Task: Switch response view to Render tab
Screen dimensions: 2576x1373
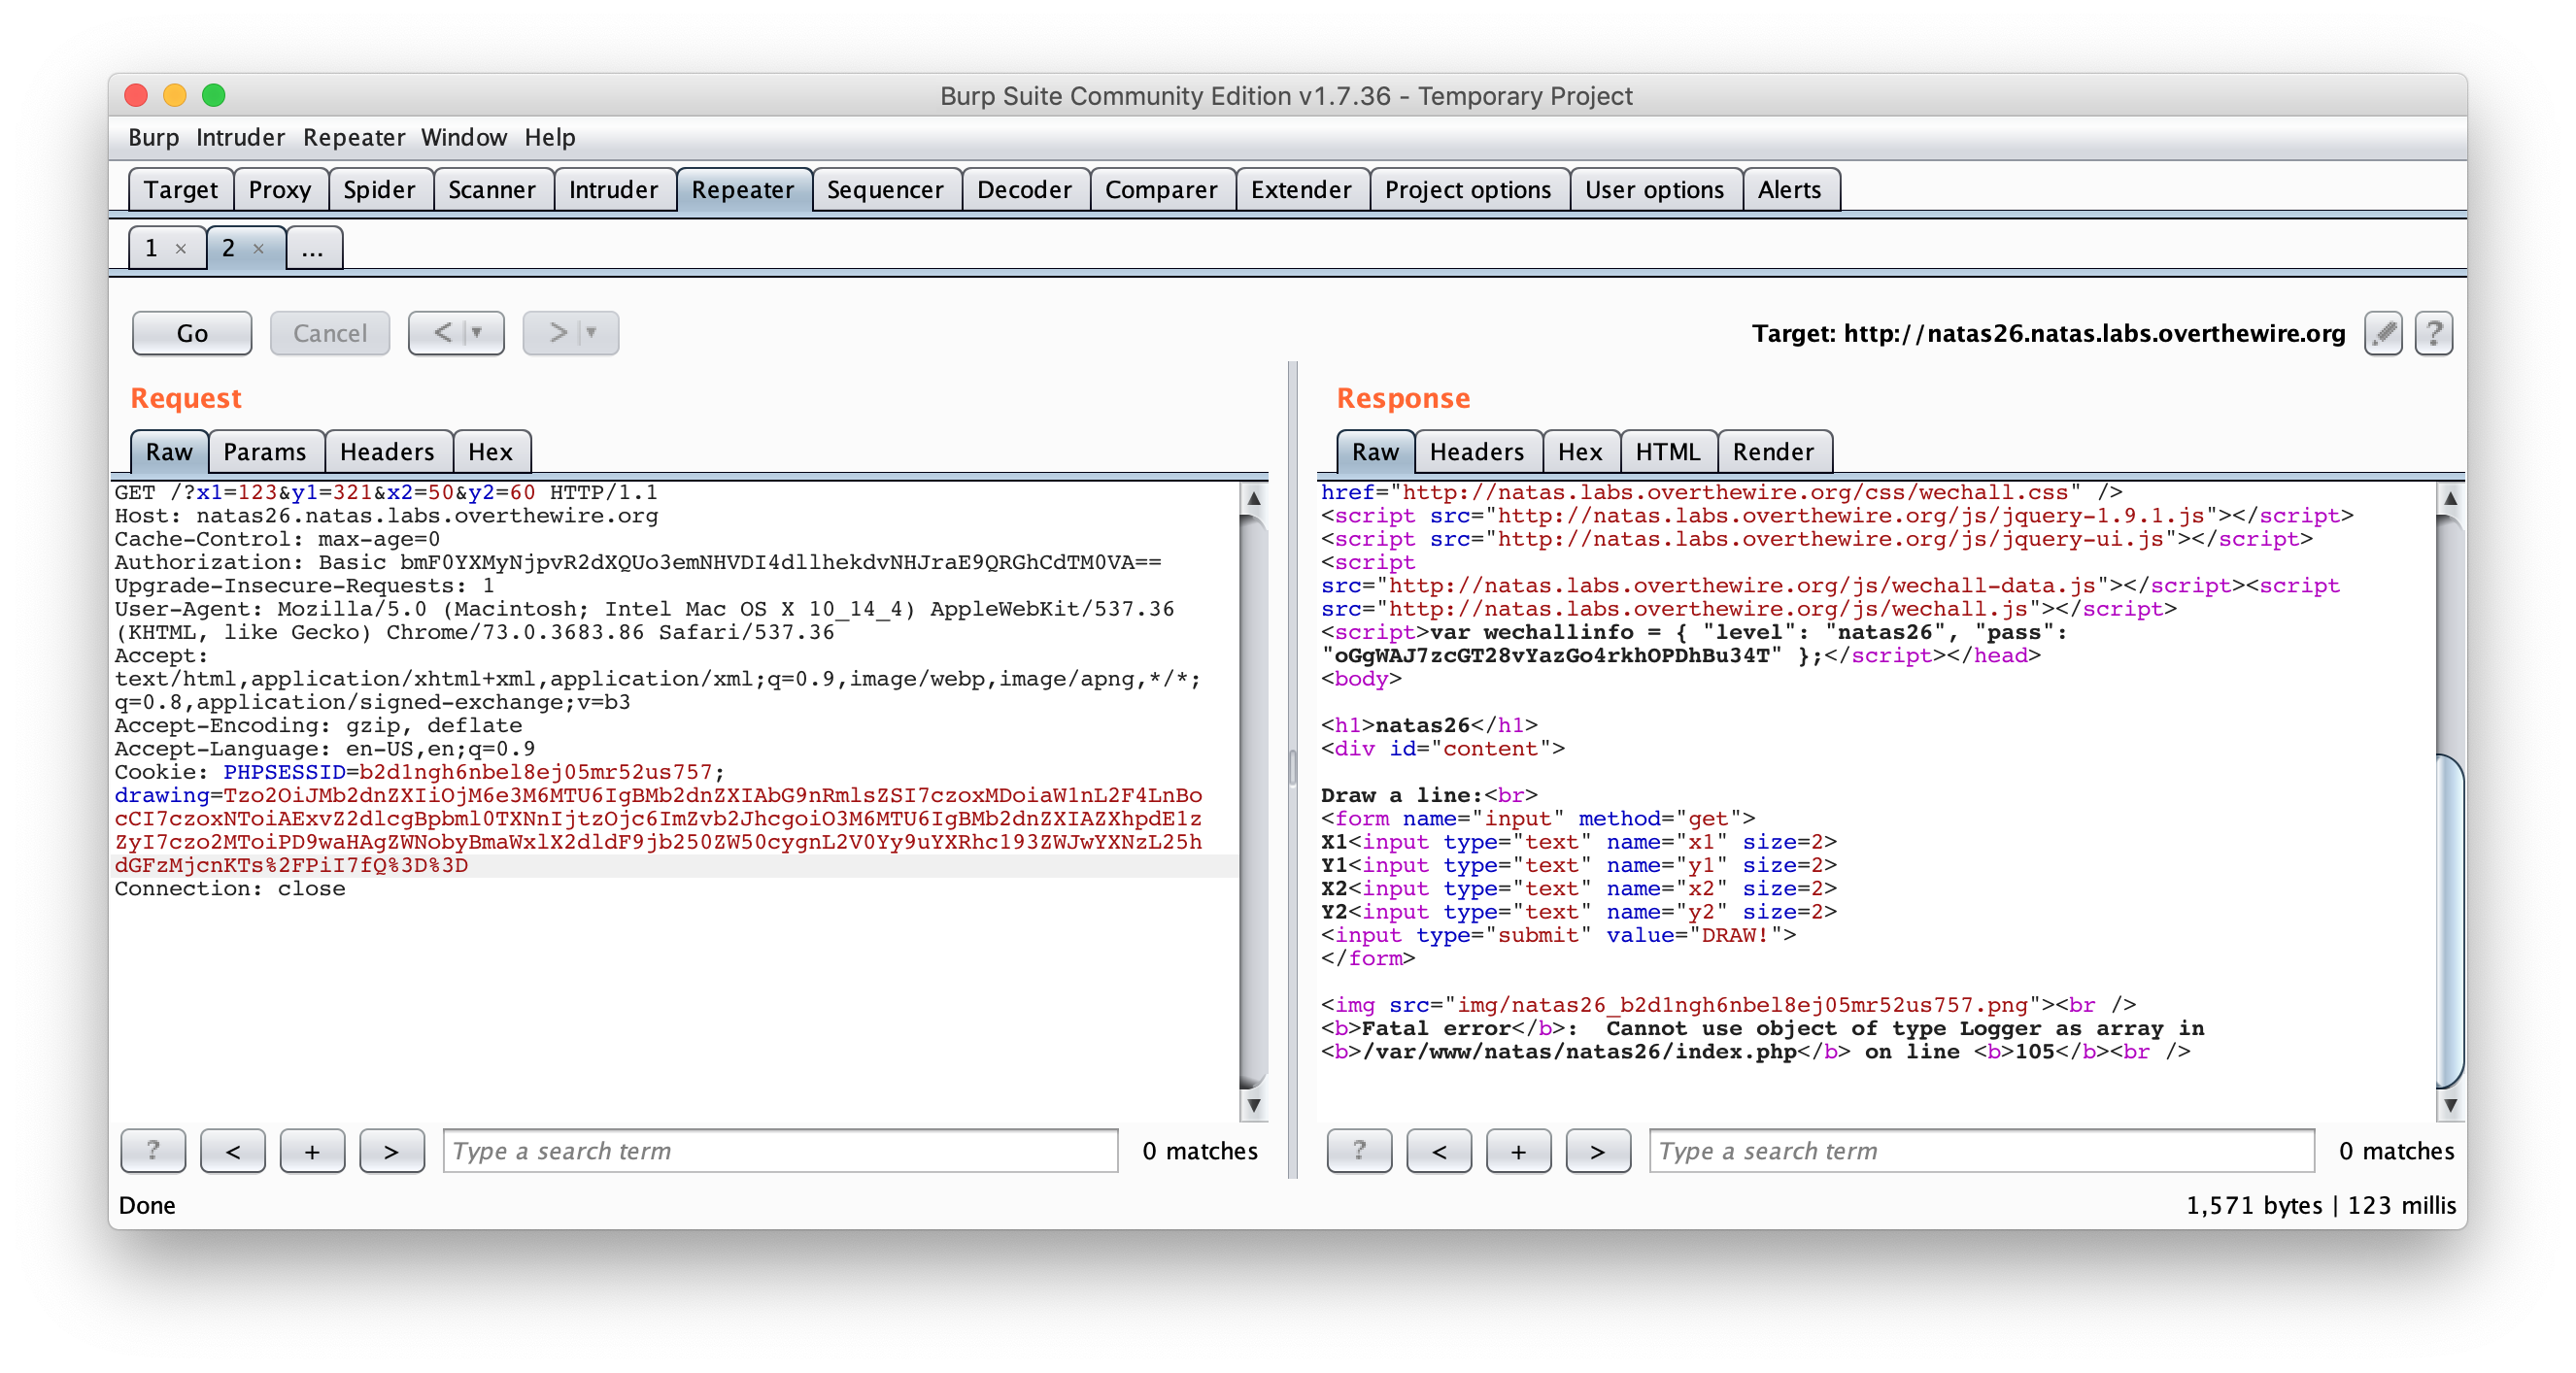Action: point(1772,452)
